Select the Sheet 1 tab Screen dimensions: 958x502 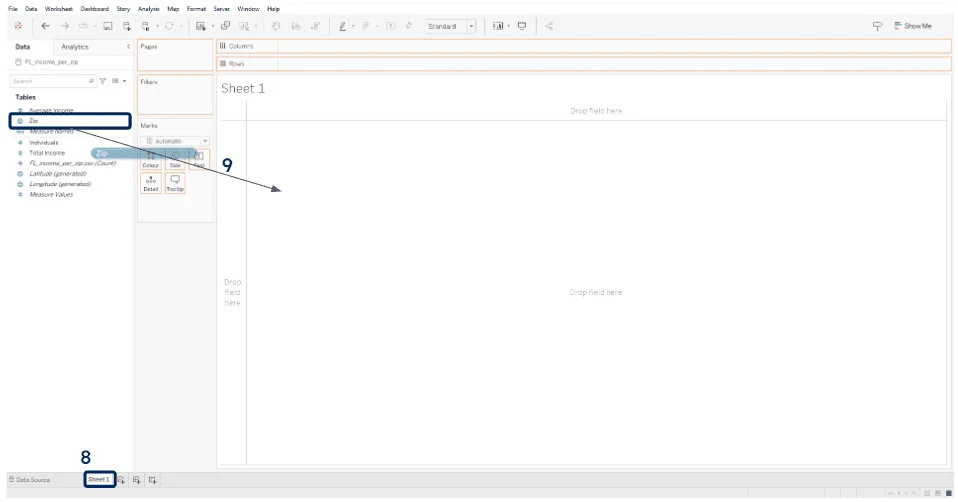point(99,479)
